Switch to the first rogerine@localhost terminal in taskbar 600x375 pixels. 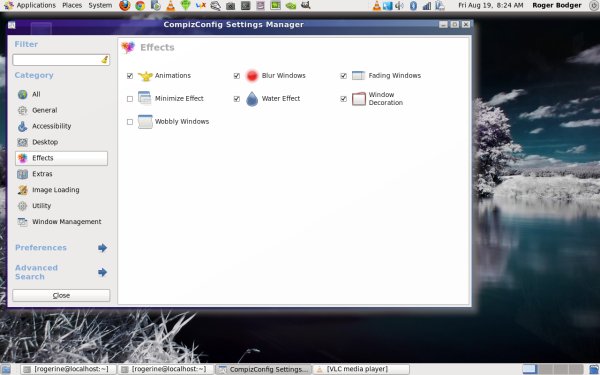pyautogui.click(x=67, y=369)
